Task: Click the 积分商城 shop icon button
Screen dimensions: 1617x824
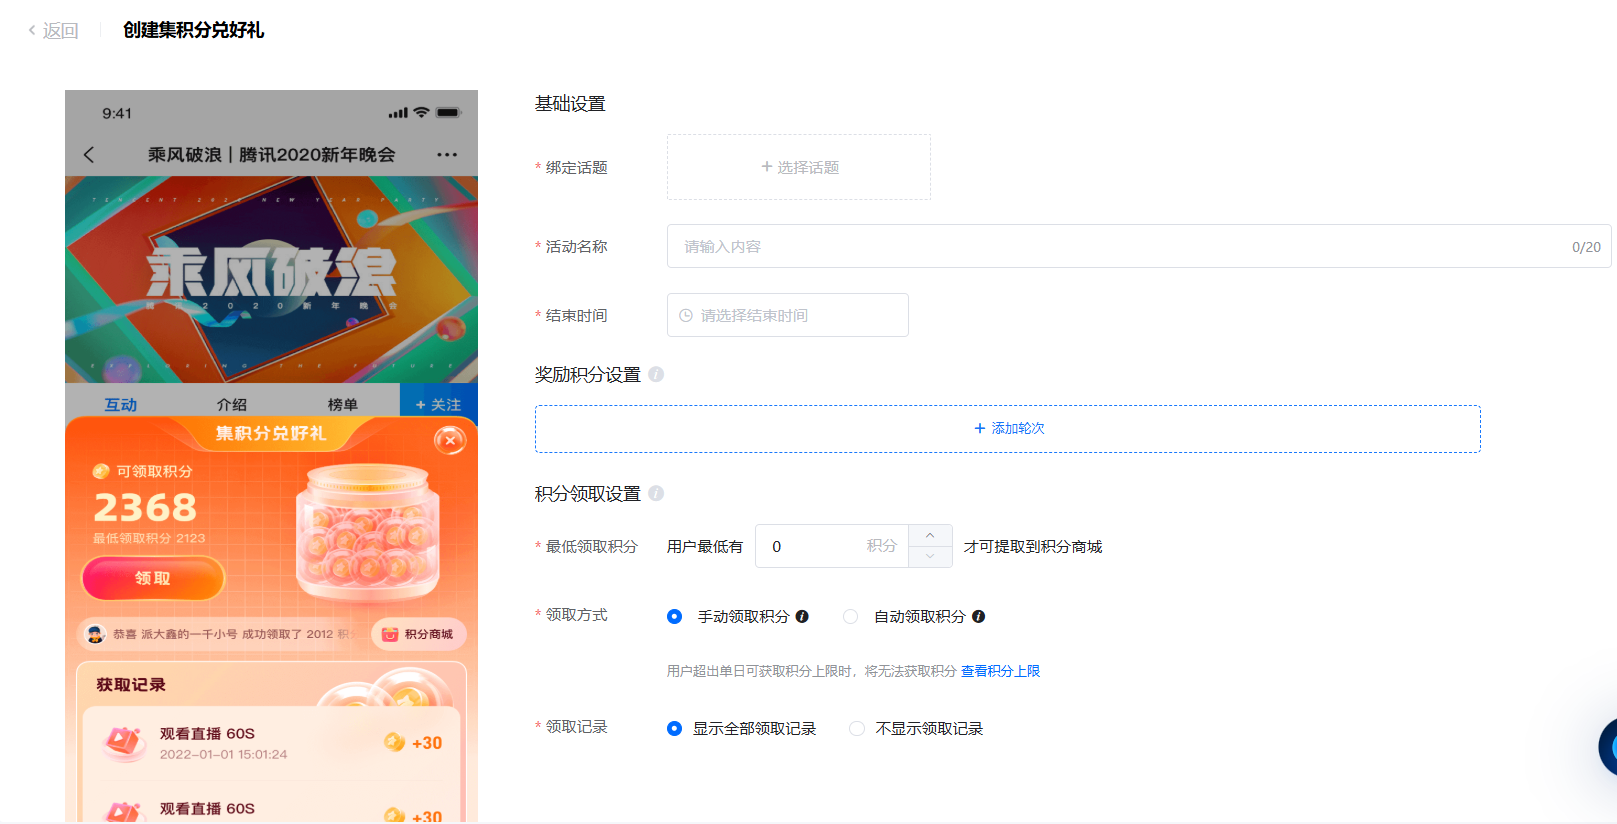Action: point(419,634)
